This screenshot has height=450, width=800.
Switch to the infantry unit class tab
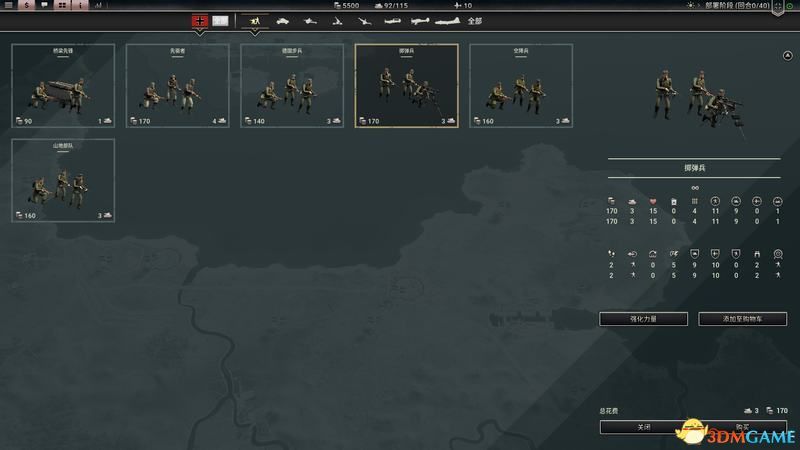coord(255,21)
